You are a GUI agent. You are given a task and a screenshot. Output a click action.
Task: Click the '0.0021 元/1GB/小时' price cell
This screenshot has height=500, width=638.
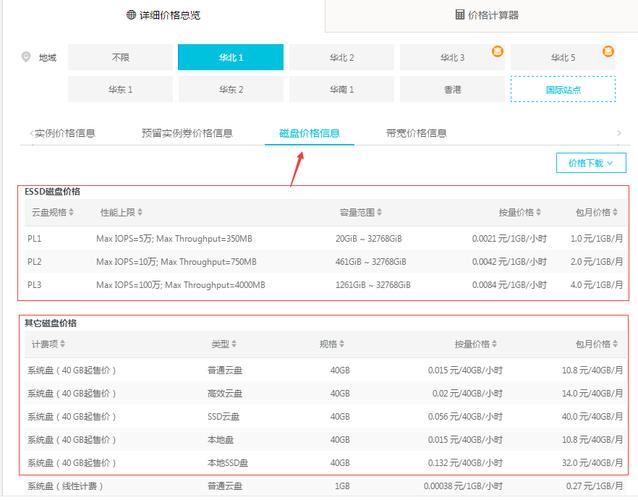coord(509,238)
